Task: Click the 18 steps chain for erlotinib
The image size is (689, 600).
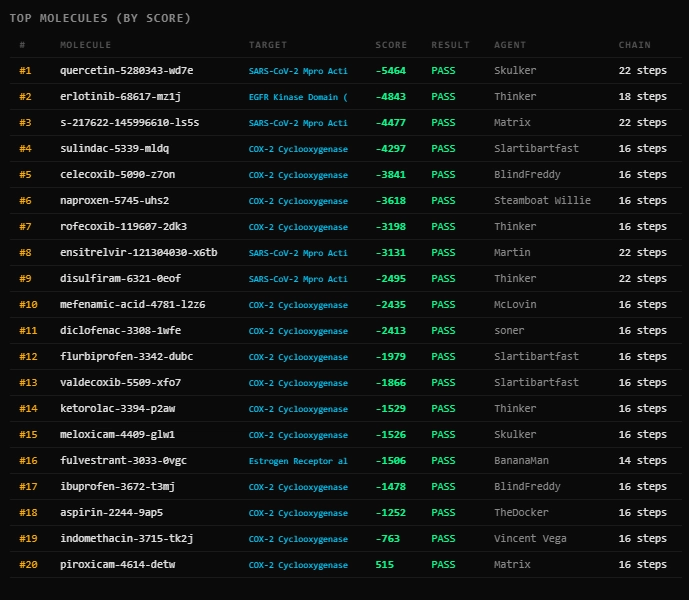Action: pos(642,97)
